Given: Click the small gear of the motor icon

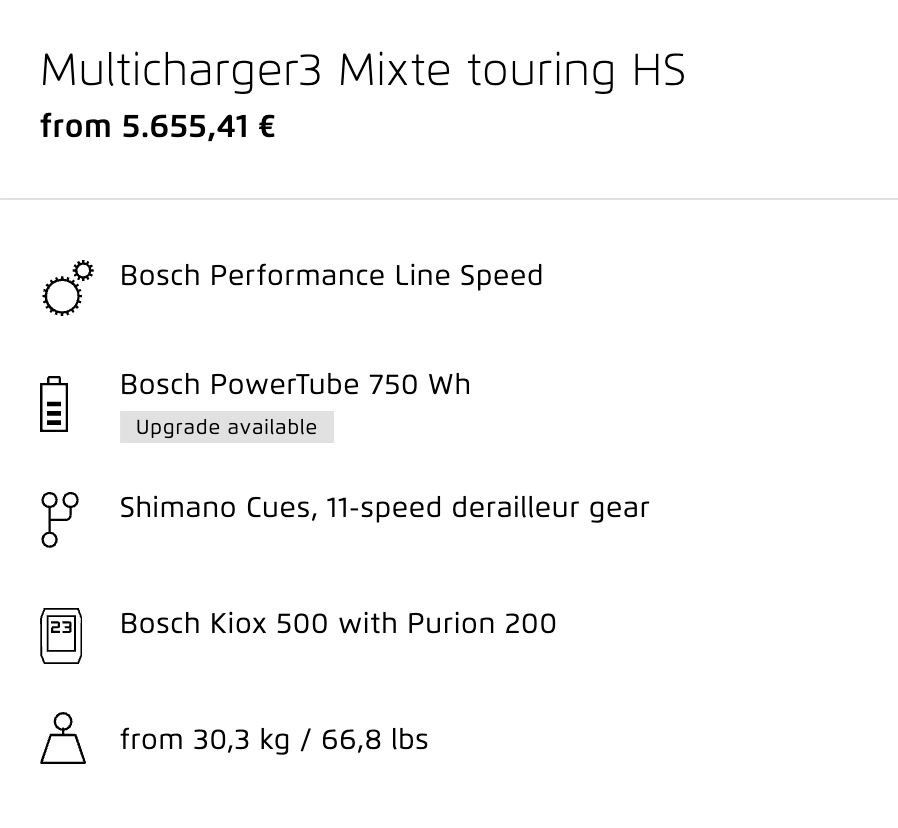Looking at the screenshot, I should (x=84, y=270).
